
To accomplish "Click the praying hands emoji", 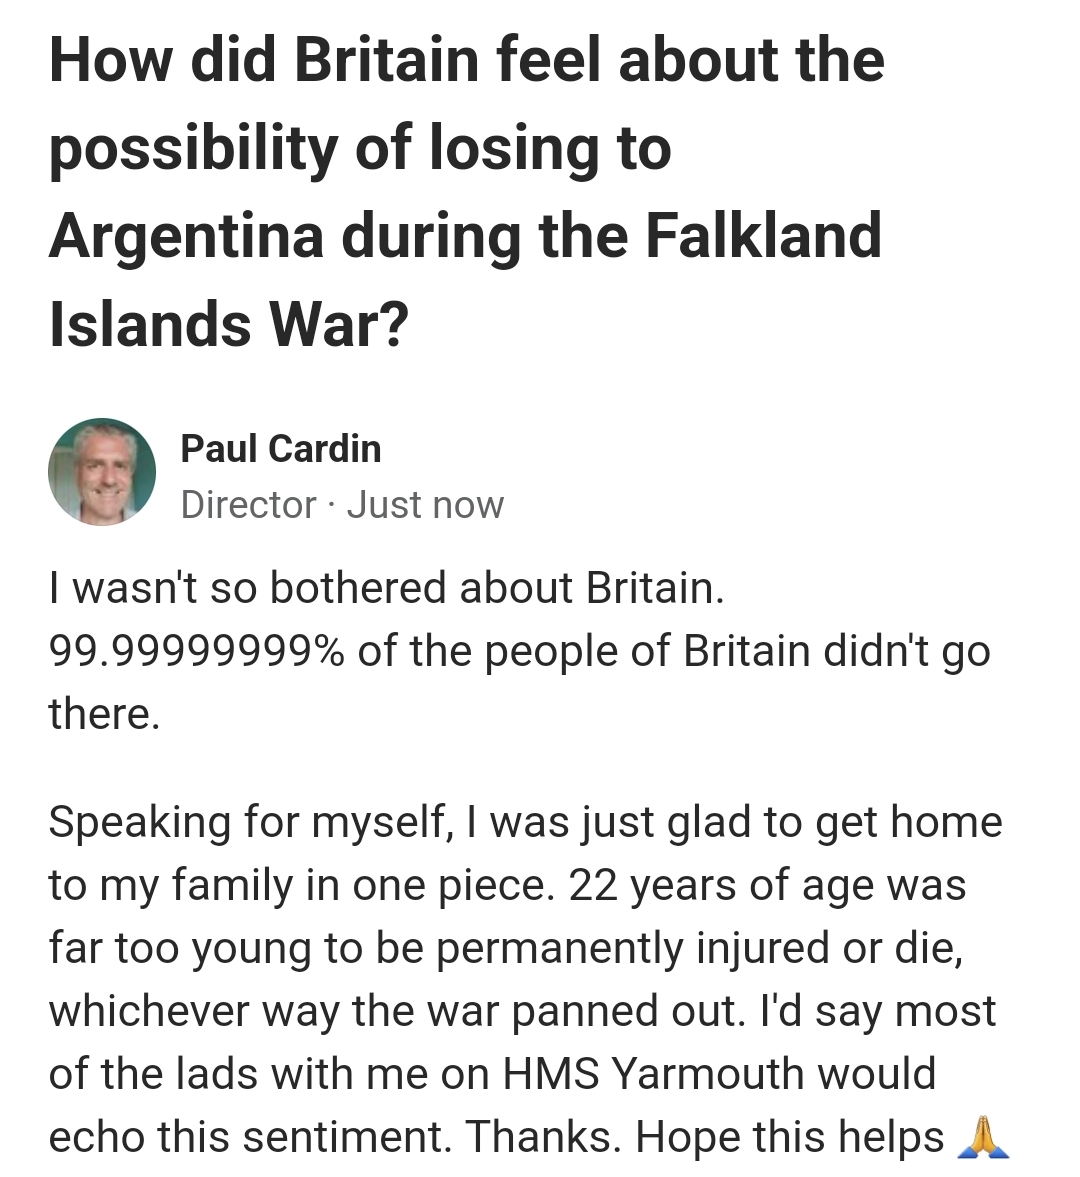I will pyautogui.click(x=983, y=1137).
